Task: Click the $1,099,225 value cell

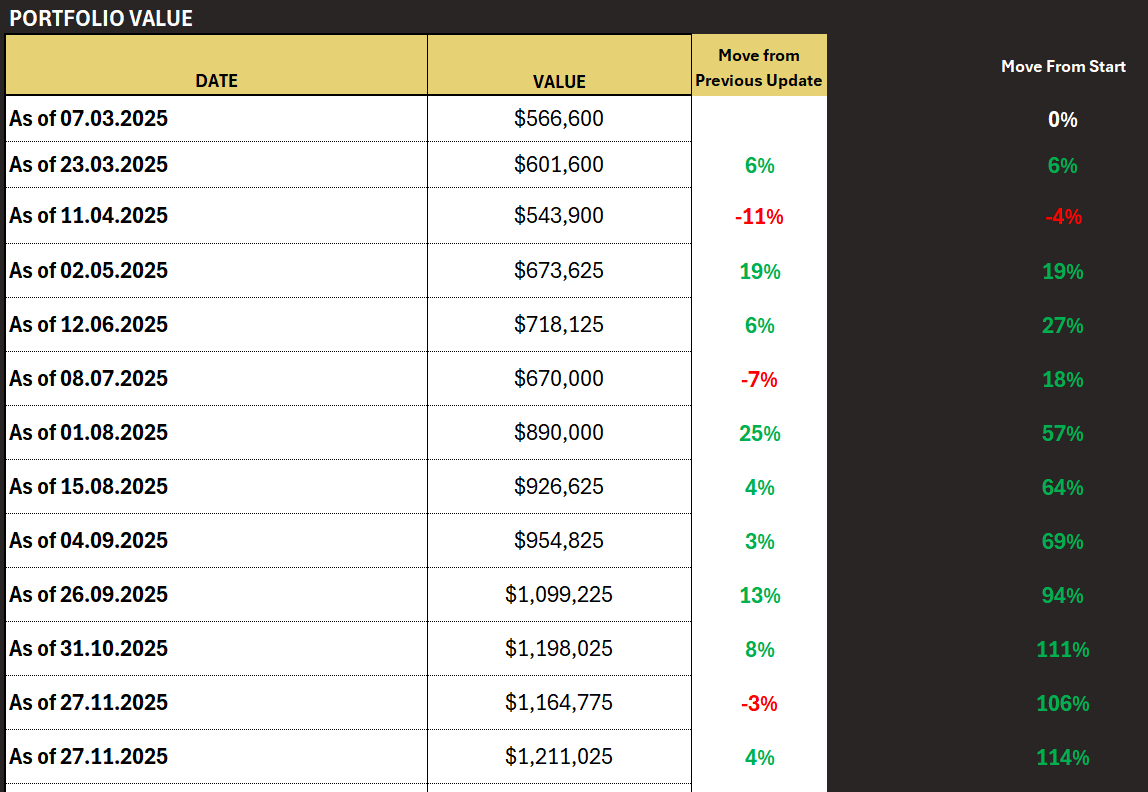Action: pos(558,594)
